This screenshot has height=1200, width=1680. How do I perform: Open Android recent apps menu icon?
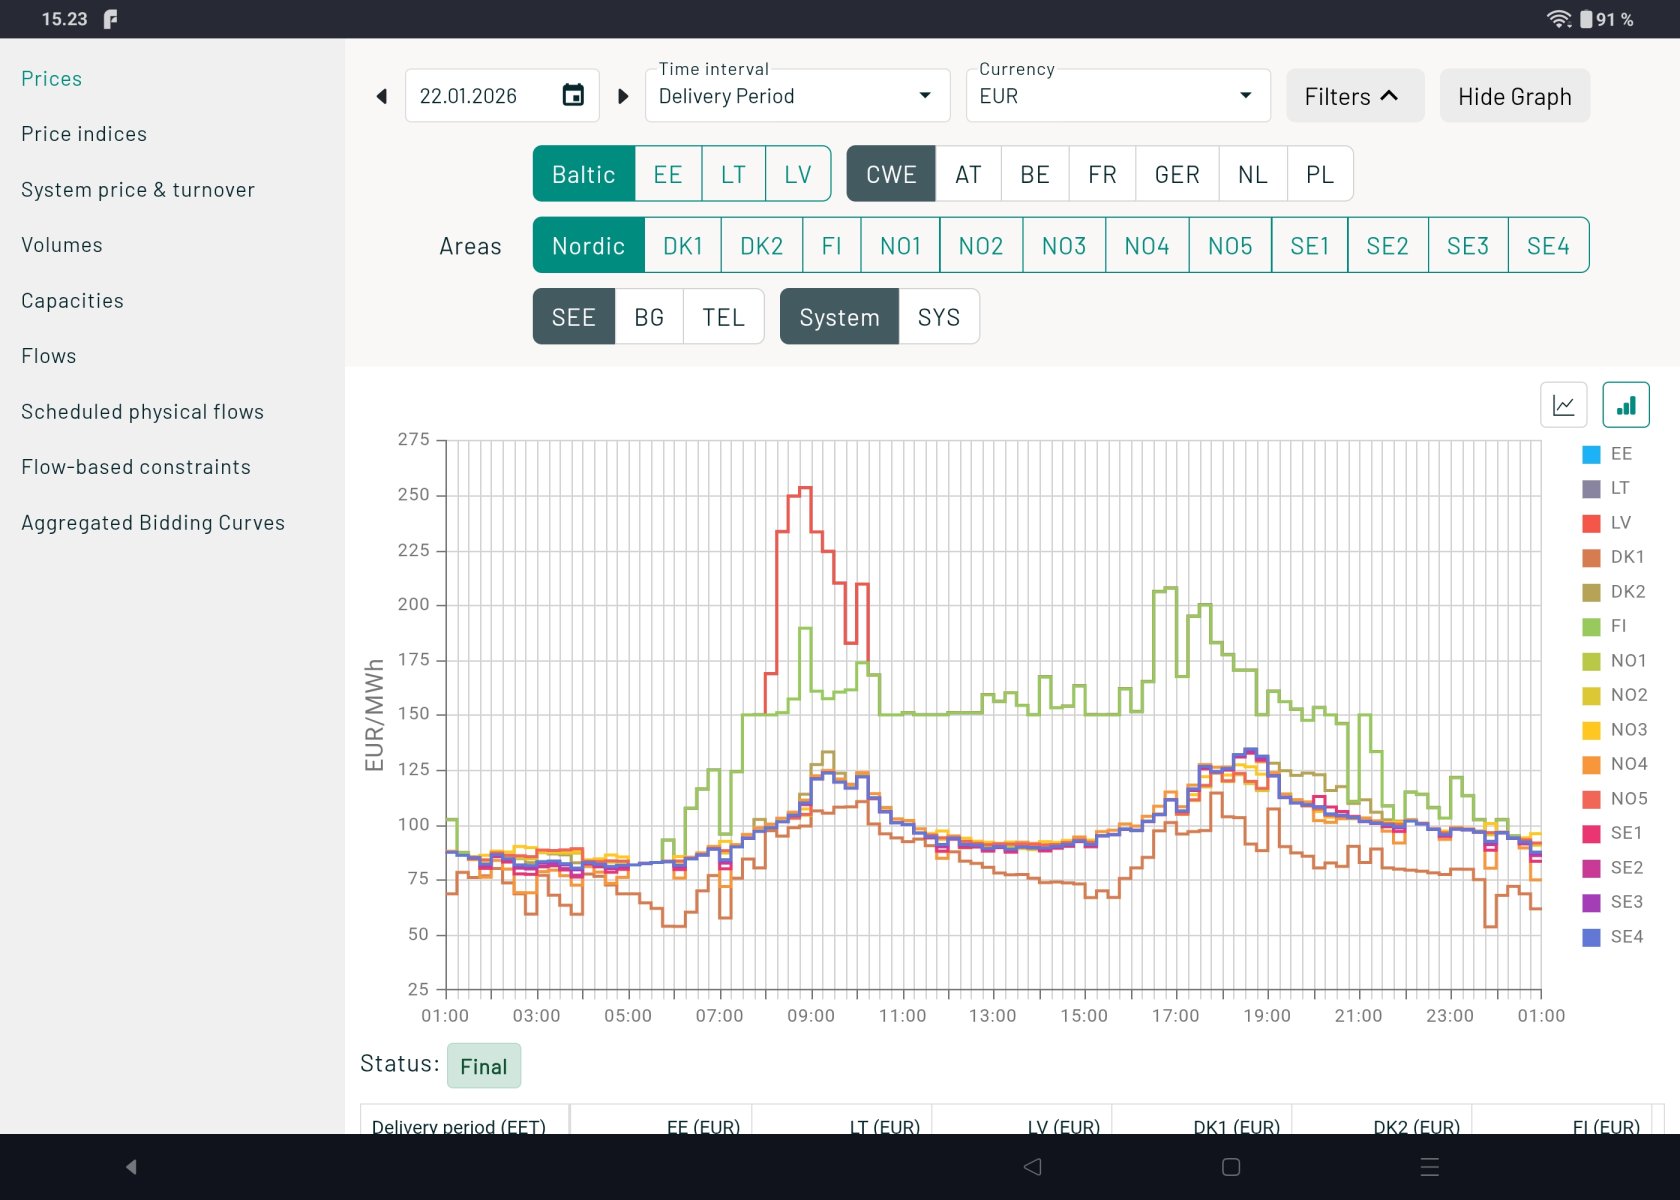[x=1429, y=1166]
